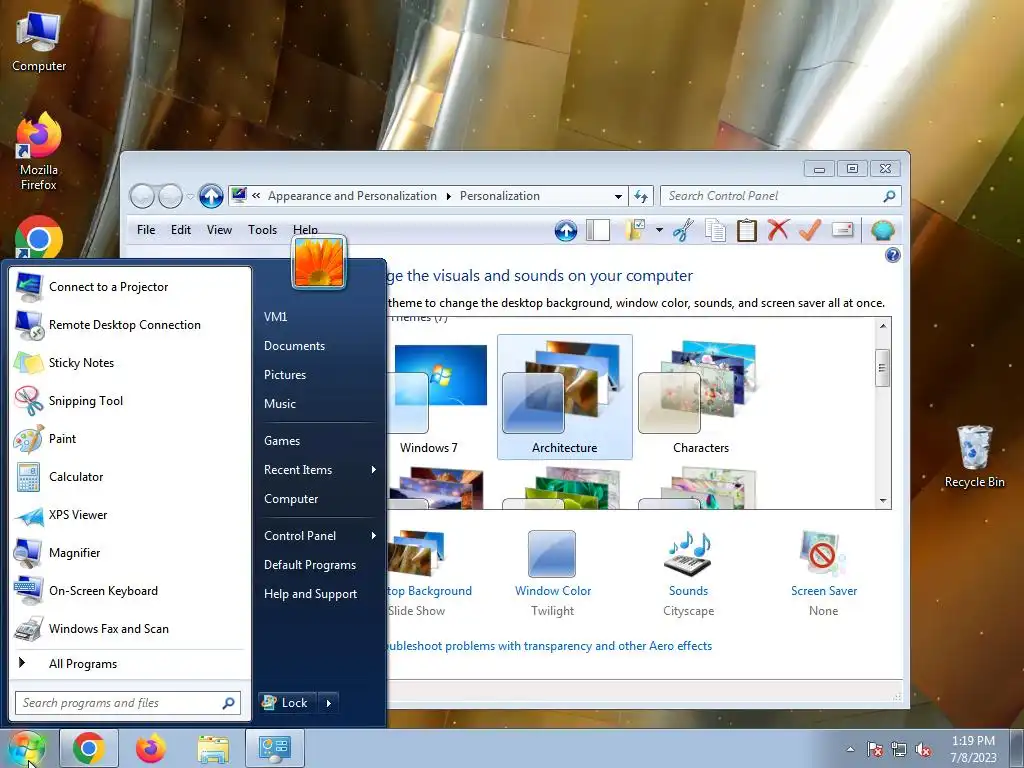Click Search programs and files box
Image resolution: width=1024 pixels, height=768 pixels.
tap(128, 703)
